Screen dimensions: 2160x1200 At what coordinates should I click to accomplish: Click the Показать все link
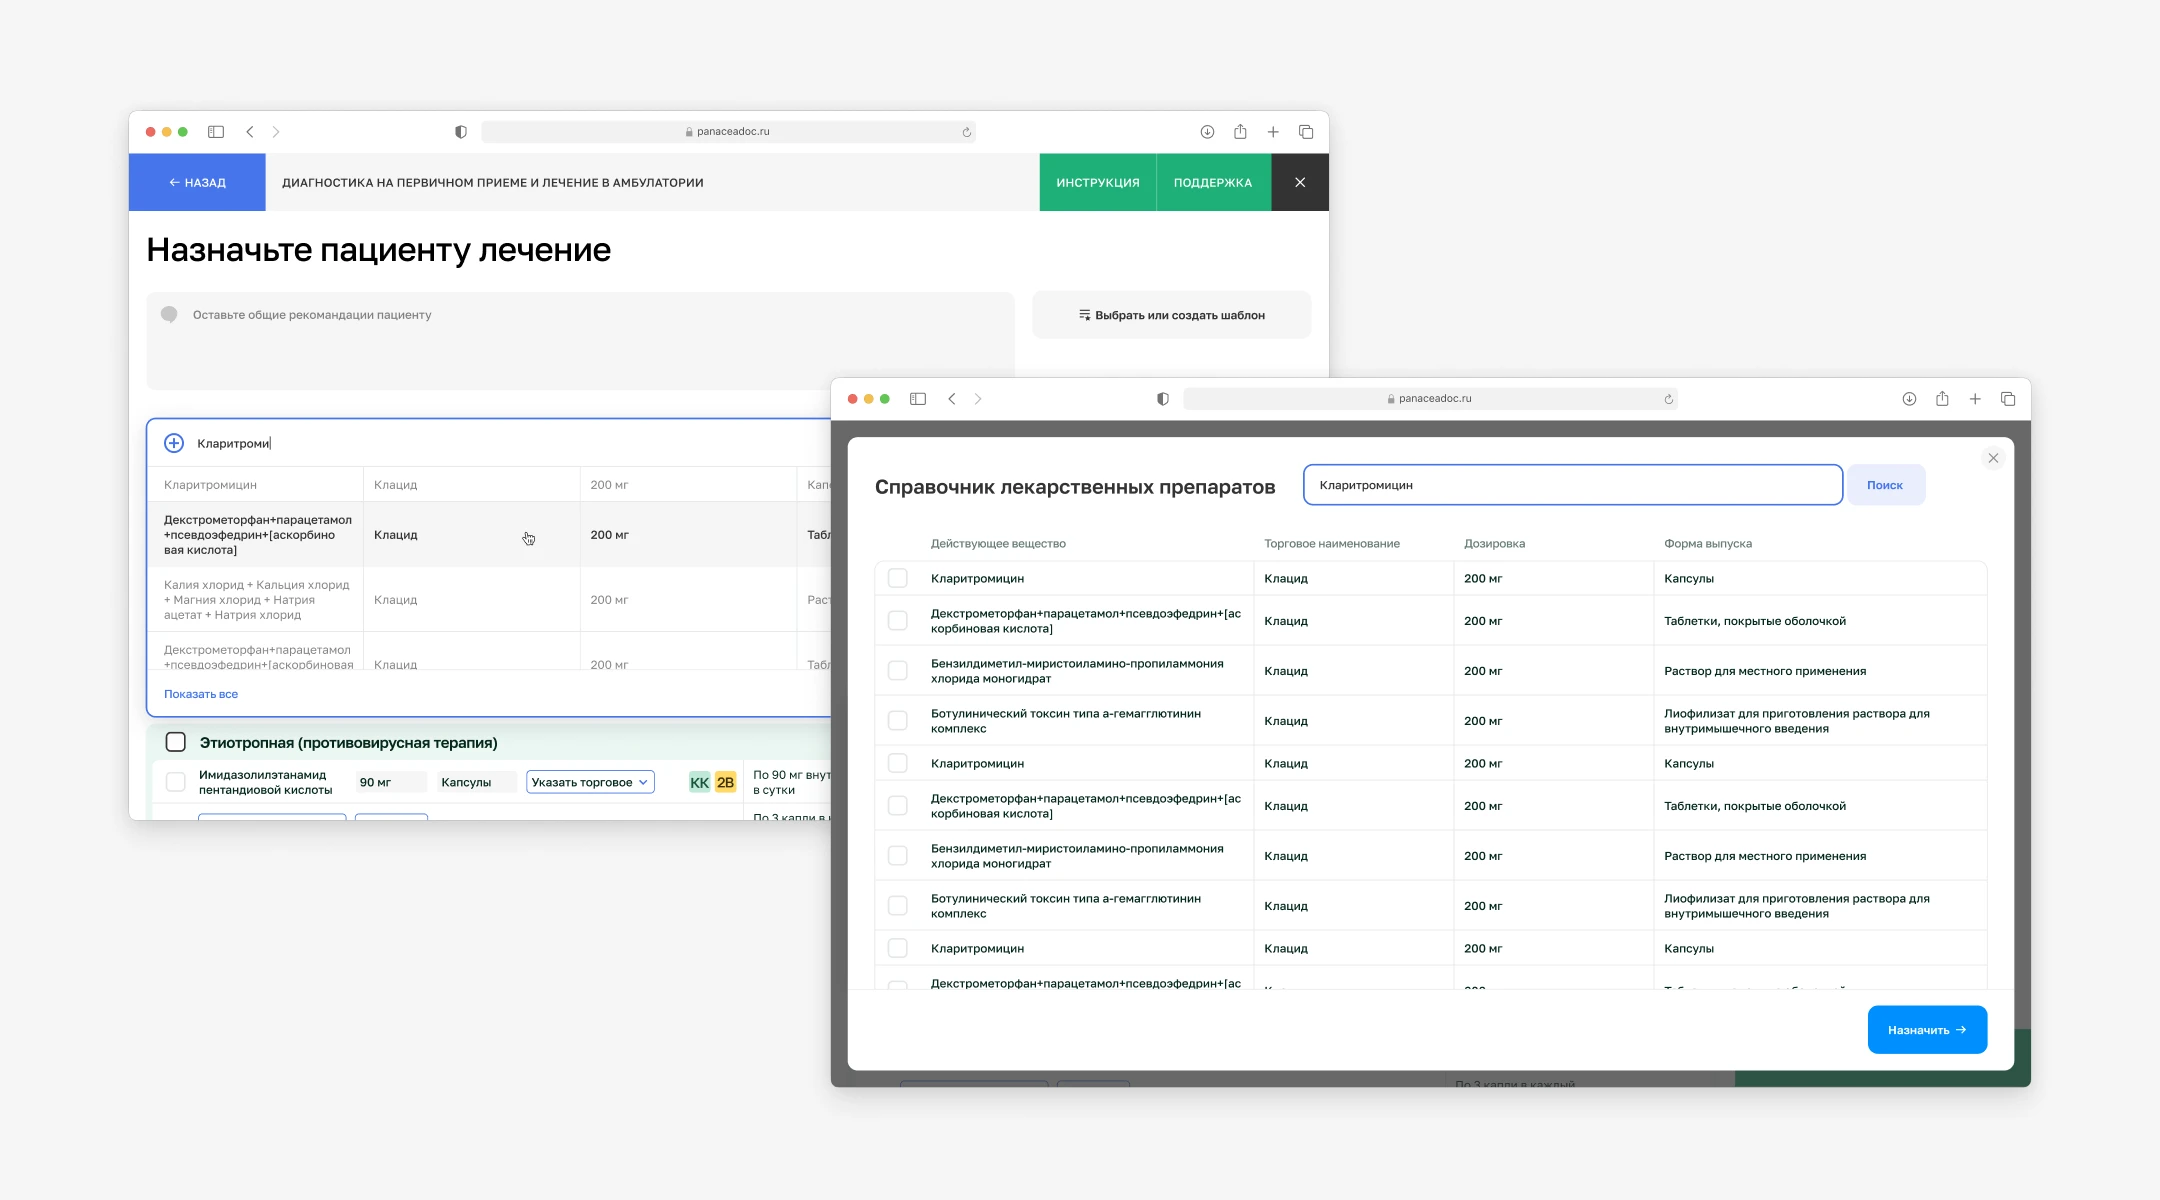click(x=201, y=694)
